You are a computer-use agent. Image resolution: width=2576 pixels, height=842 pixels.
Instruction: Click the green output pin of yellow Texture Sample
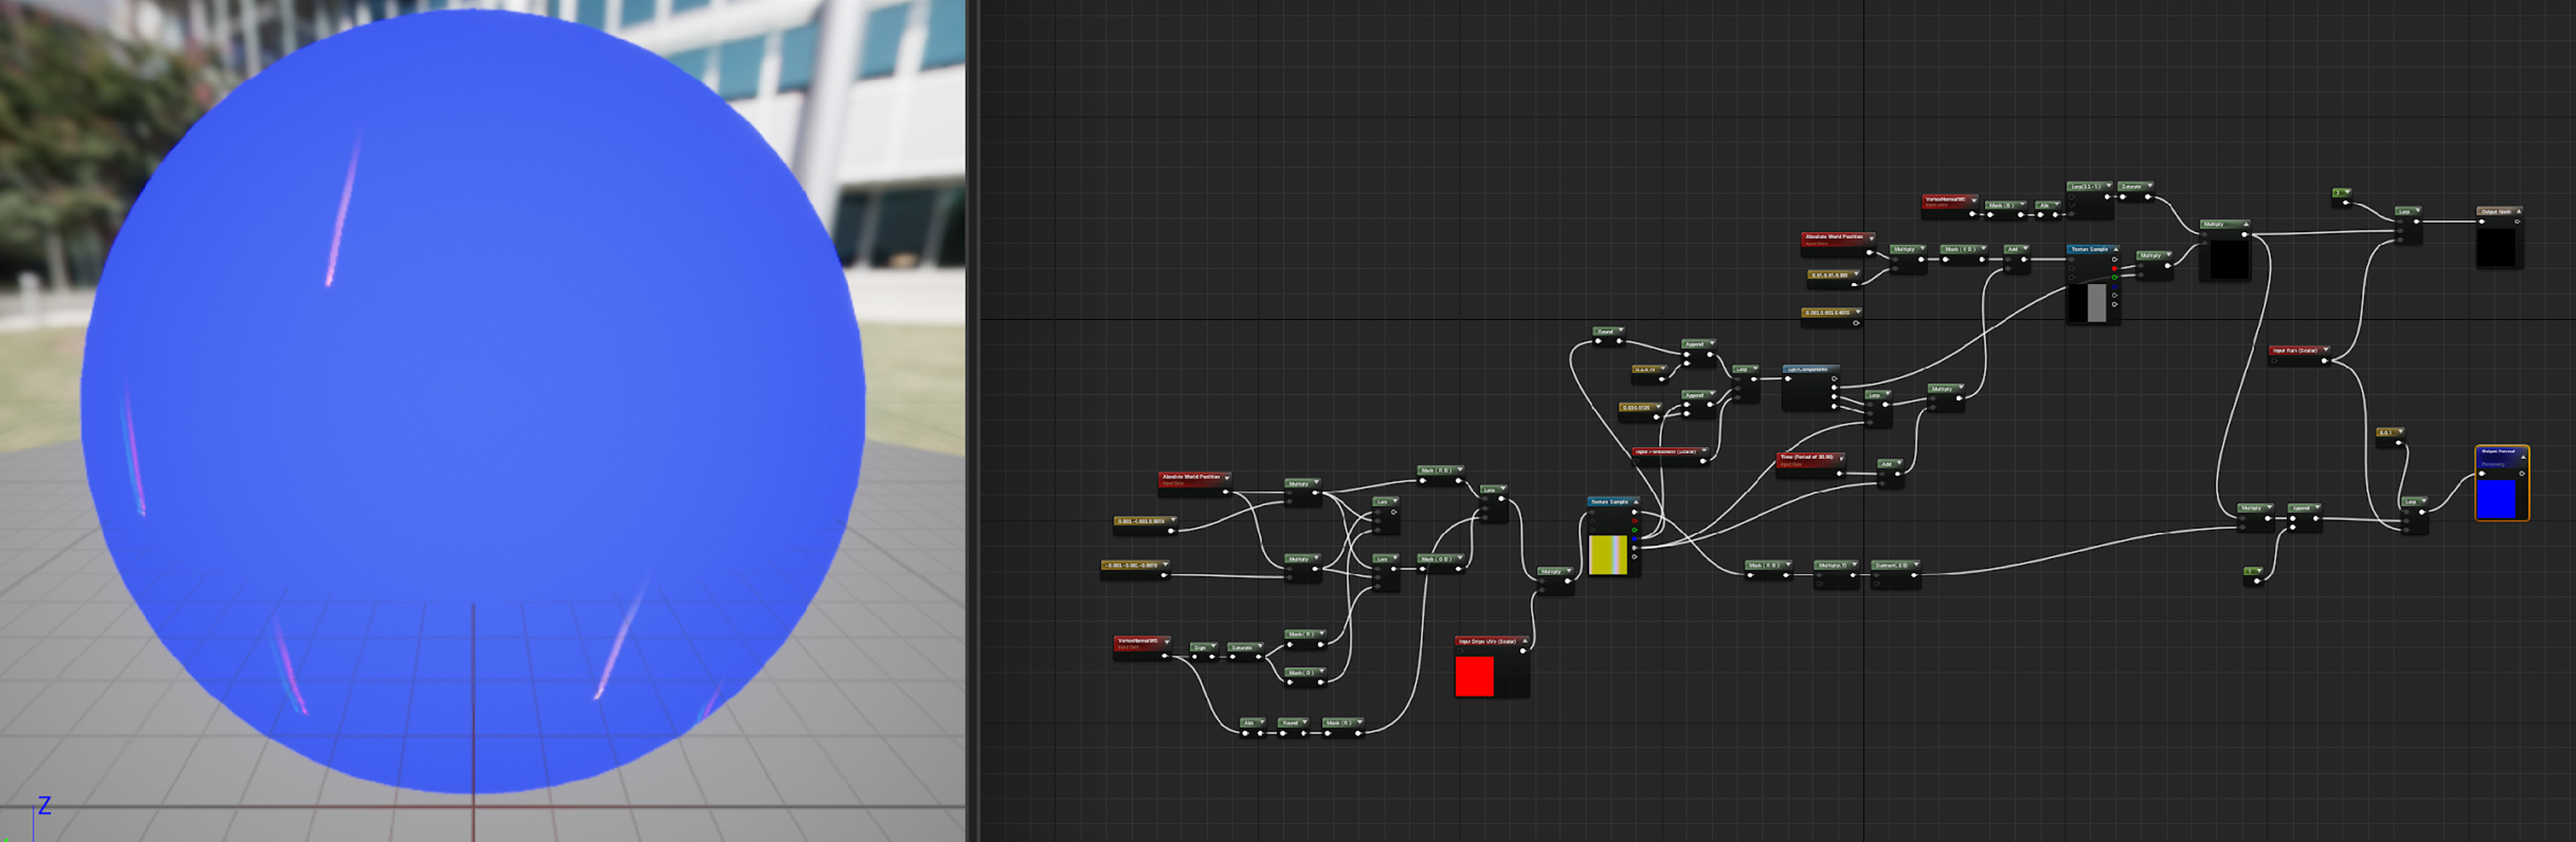(x=1635, y=530)
